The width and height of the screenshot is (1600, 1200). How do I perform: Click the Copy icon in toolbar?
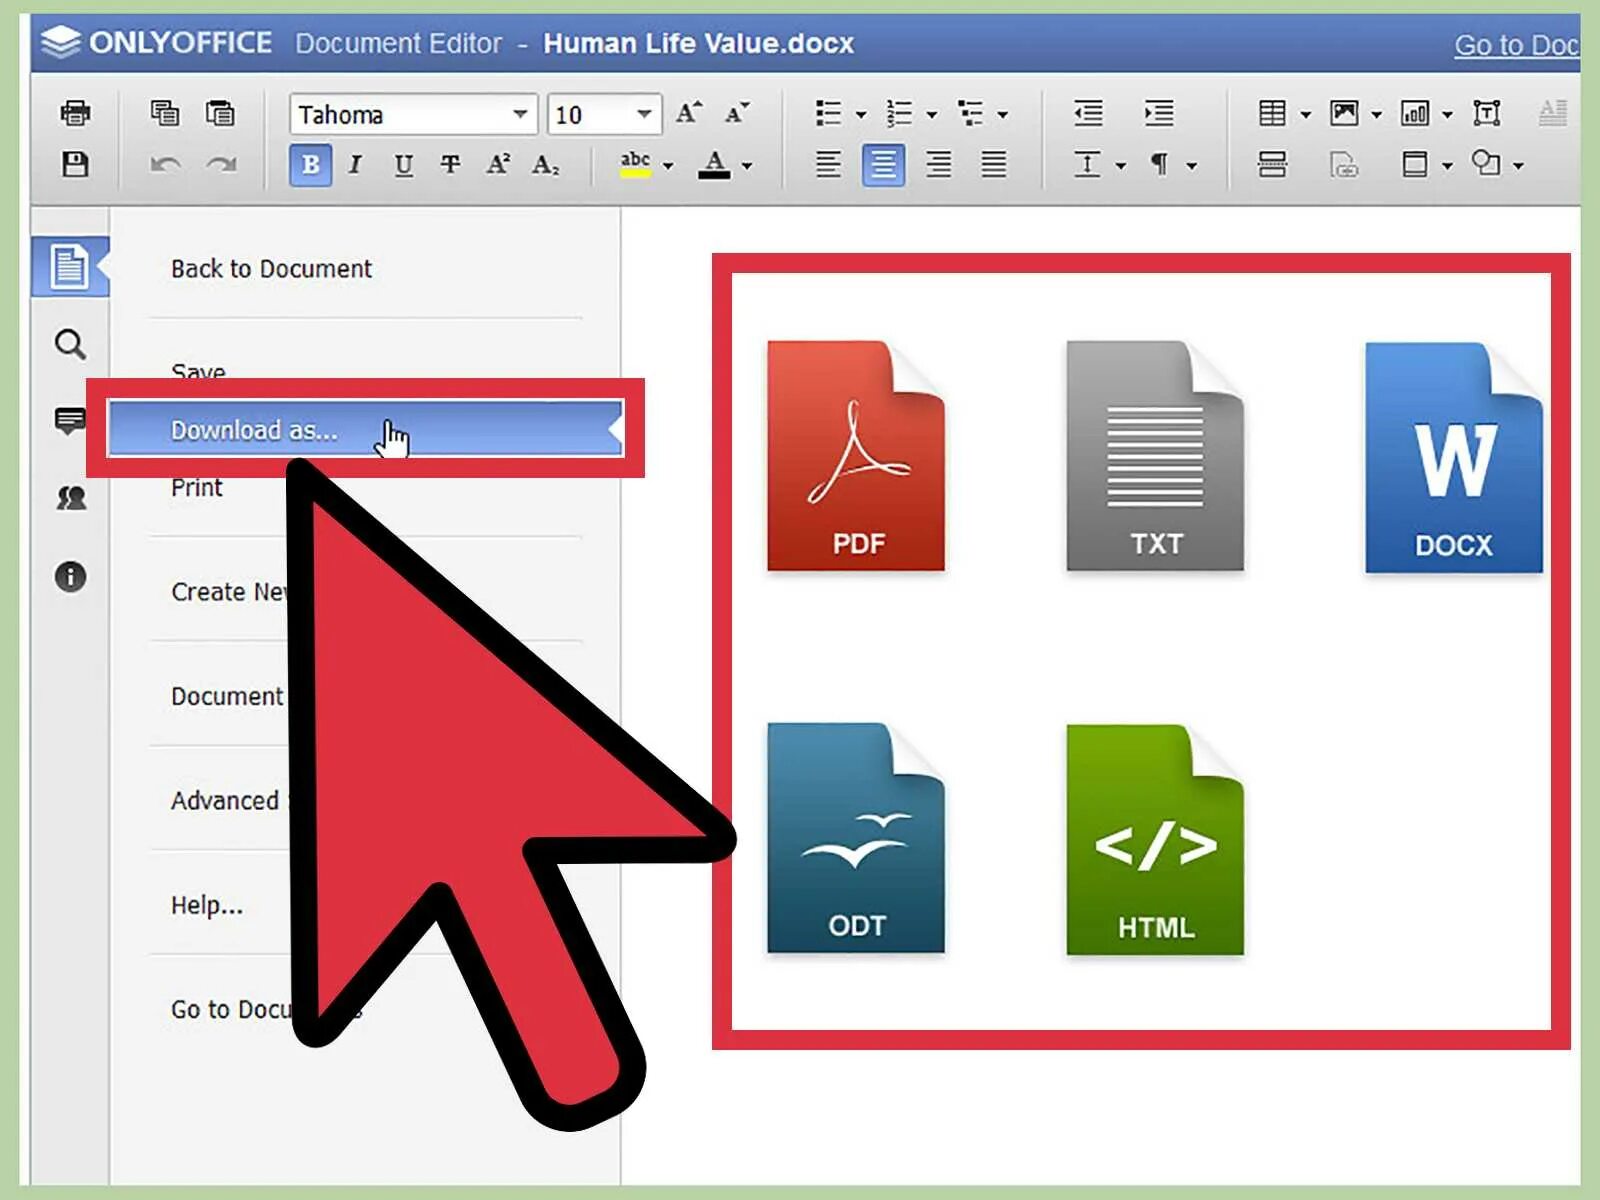tap(165, 113)
